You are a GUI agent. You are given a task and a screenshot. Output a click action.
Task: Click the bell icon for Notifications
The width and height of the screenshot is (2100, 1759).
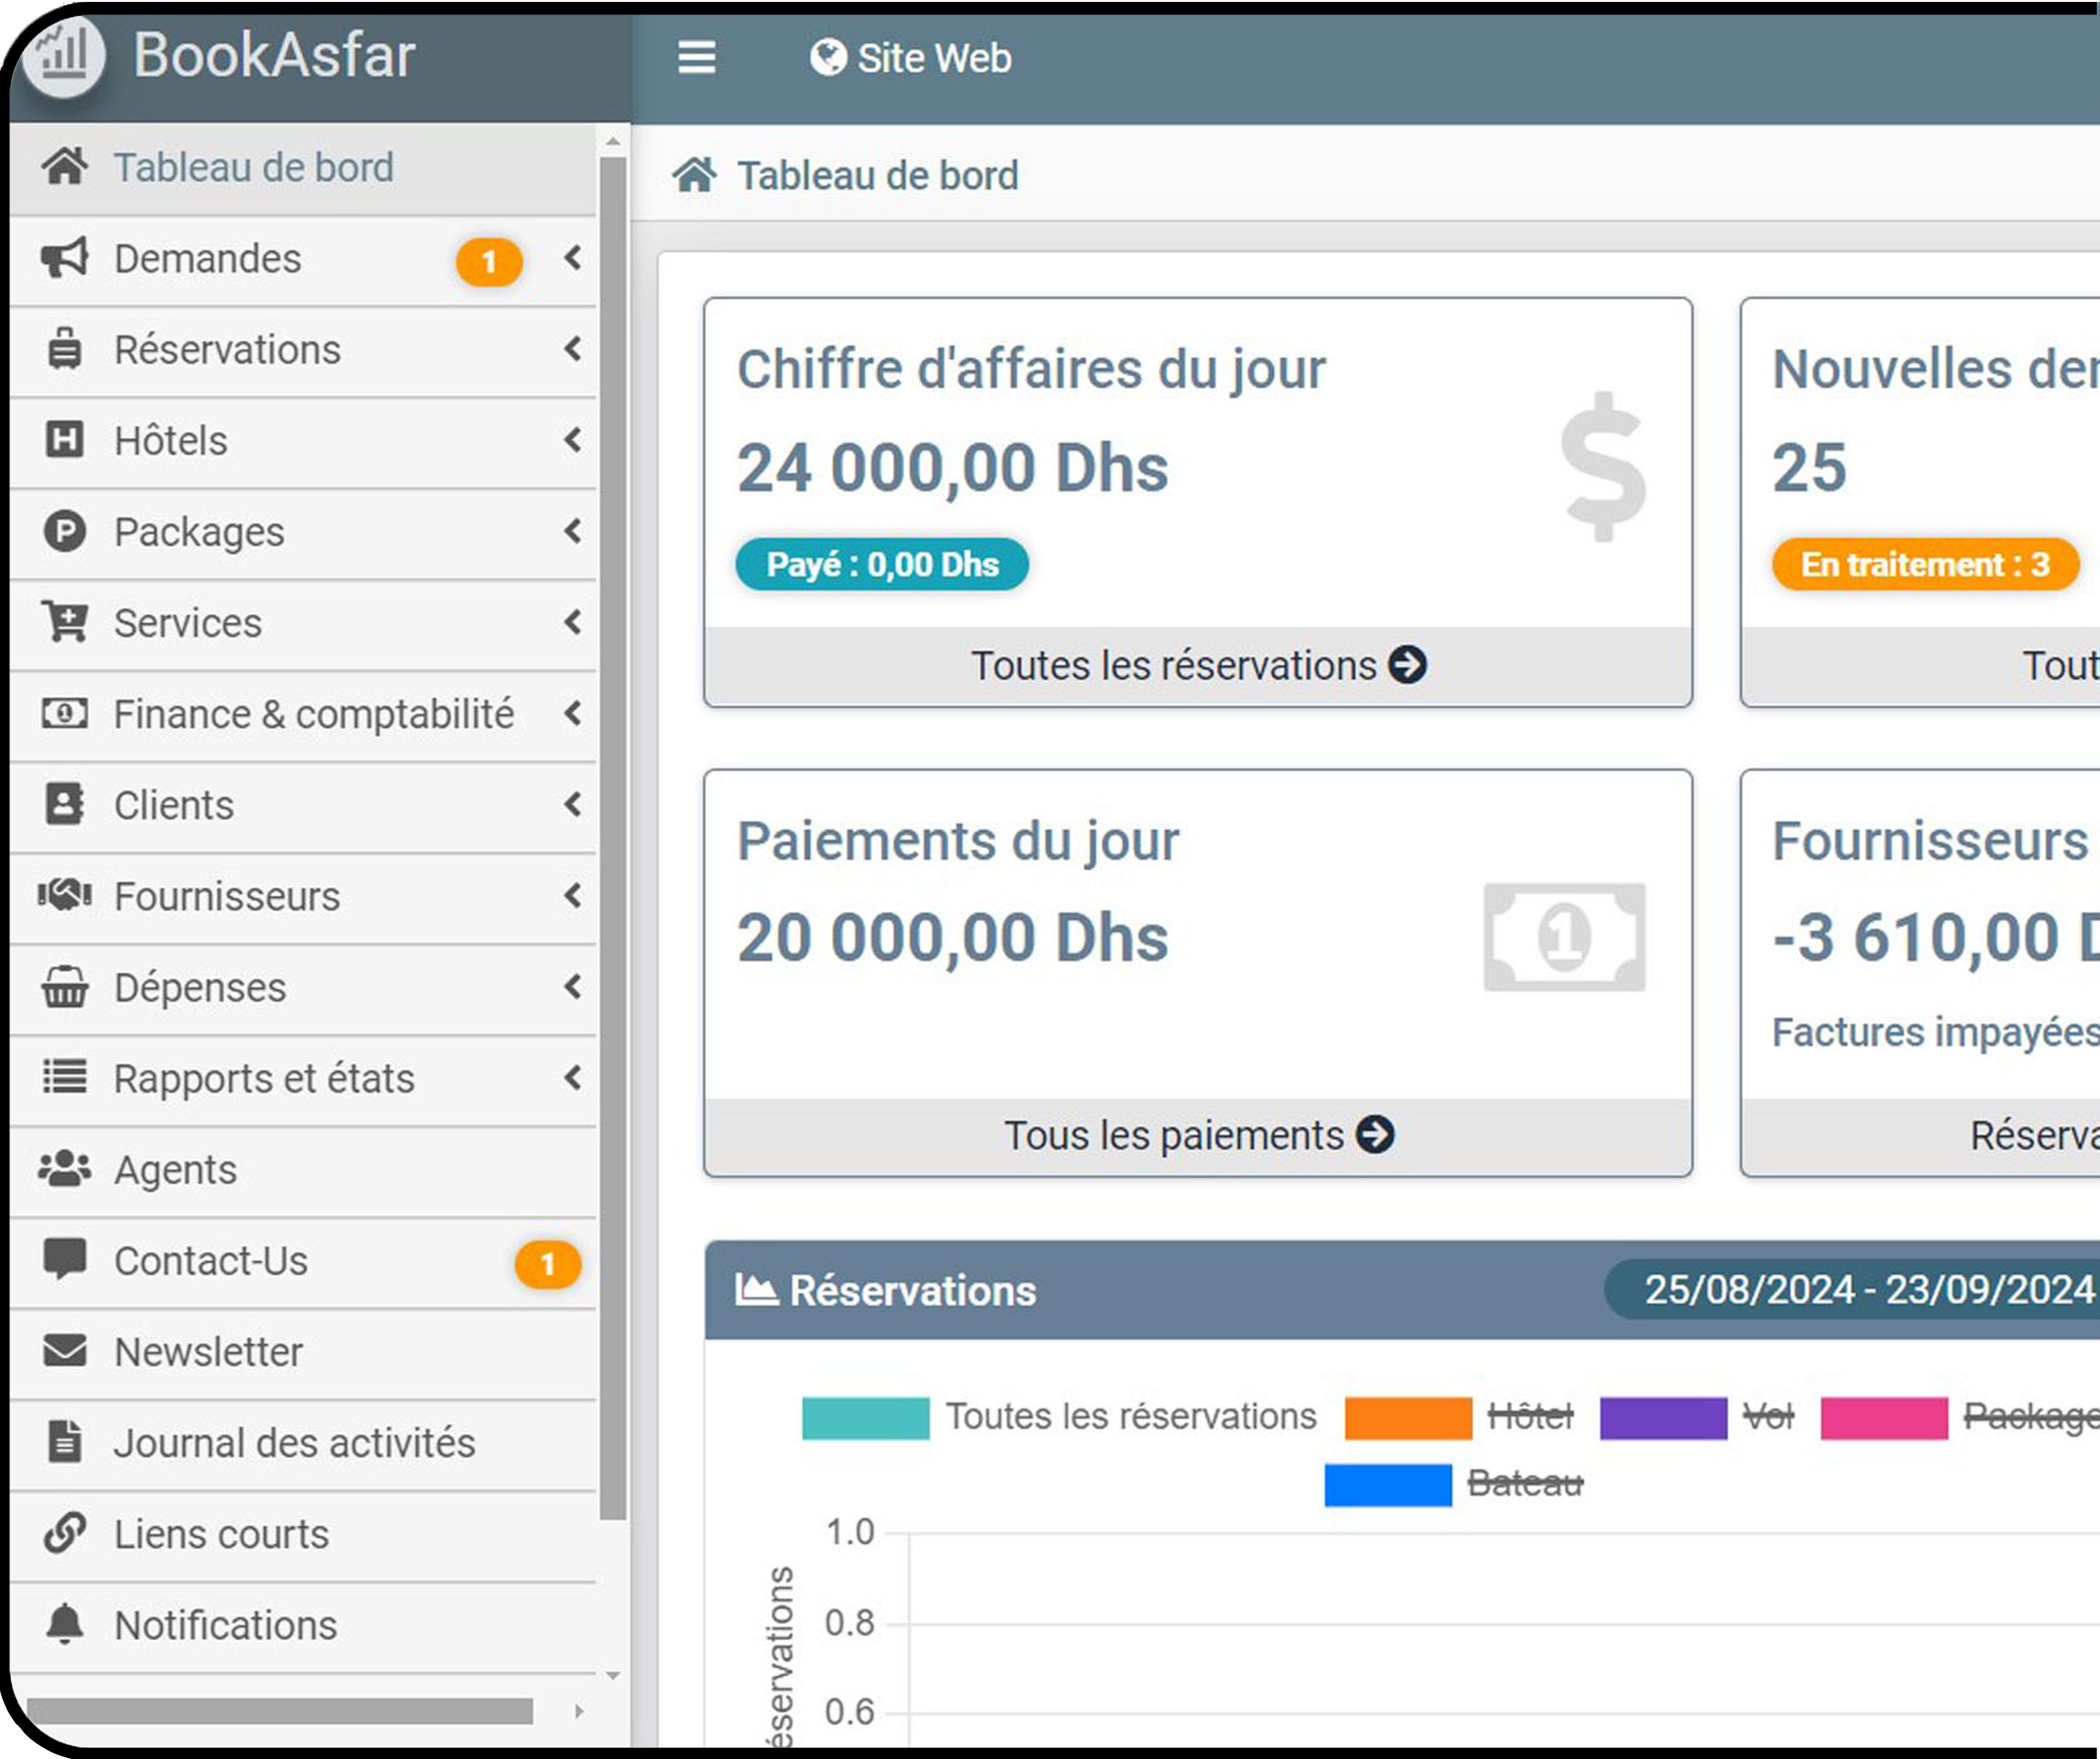coord(65,1624)
